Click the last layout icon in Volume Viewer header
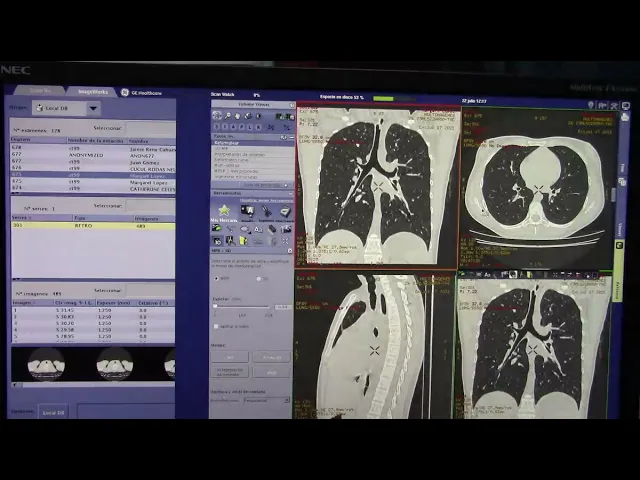Image resolution: width=640 pixels, height=480 pixels. coord(289,117)
